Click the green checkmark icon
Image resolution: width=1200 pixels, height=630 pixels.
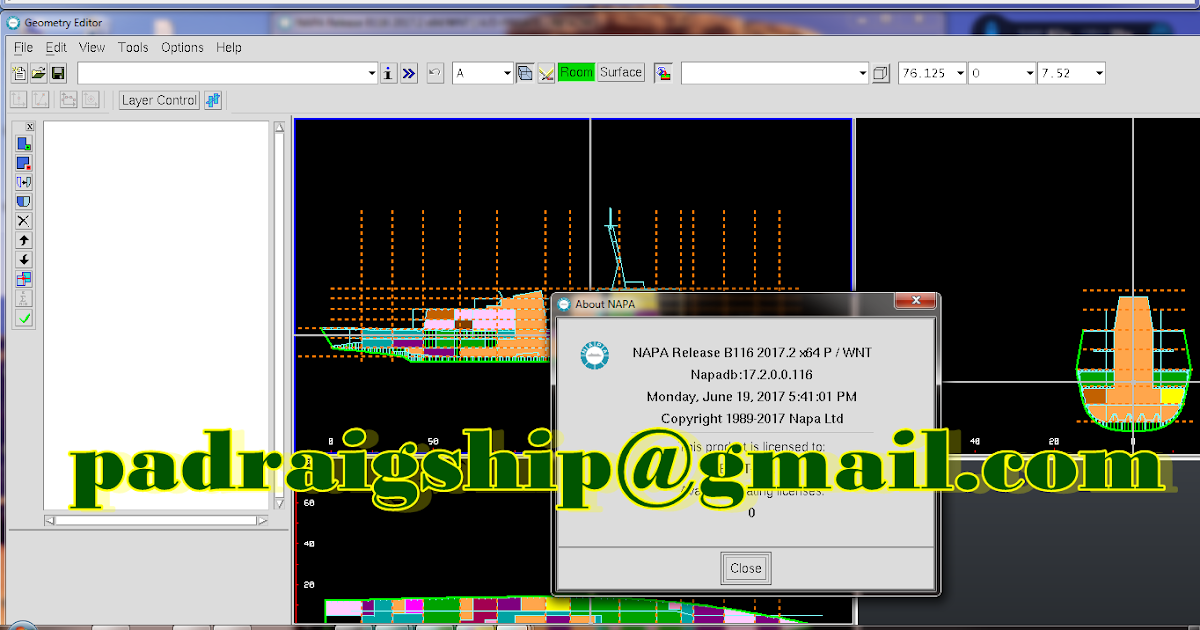click(25, 318)
